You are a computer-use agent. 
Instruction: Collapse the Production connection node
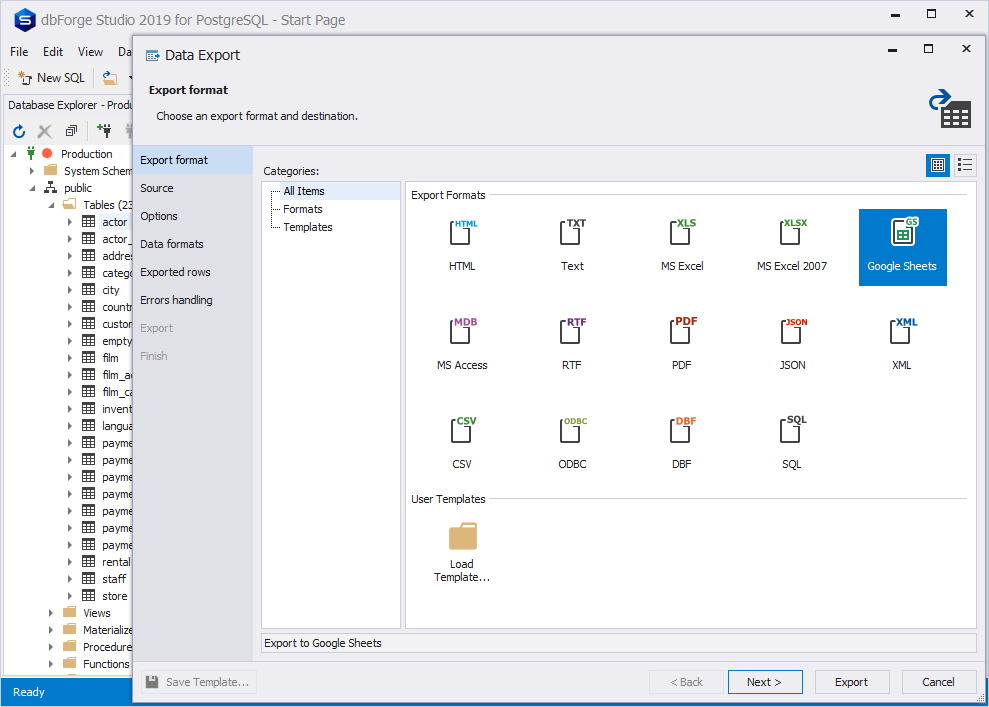click(x=14, y=154)
